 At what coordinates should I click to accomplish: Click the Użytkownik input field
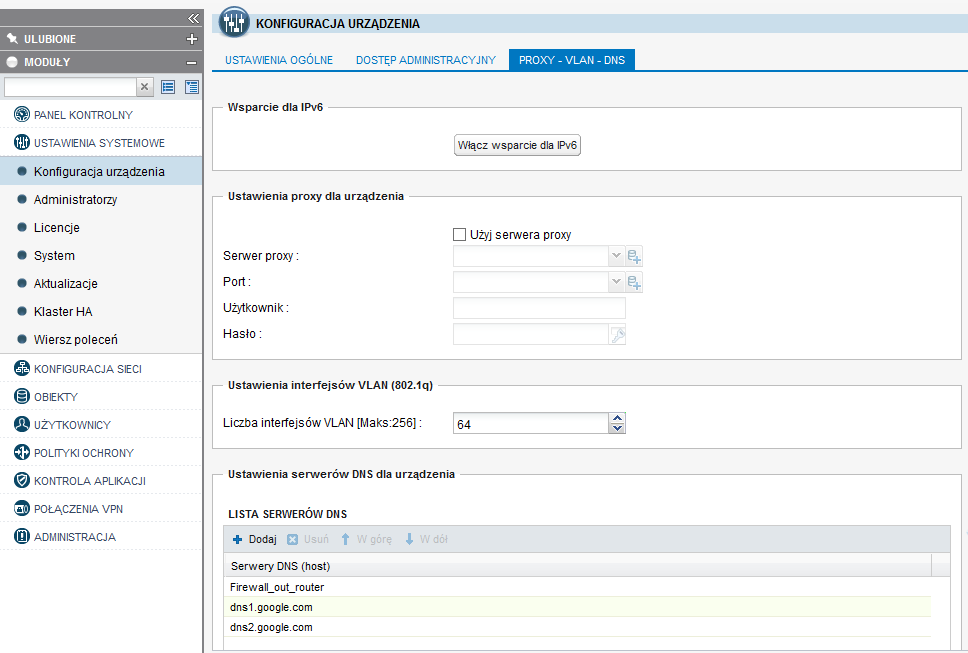point(539,308)
